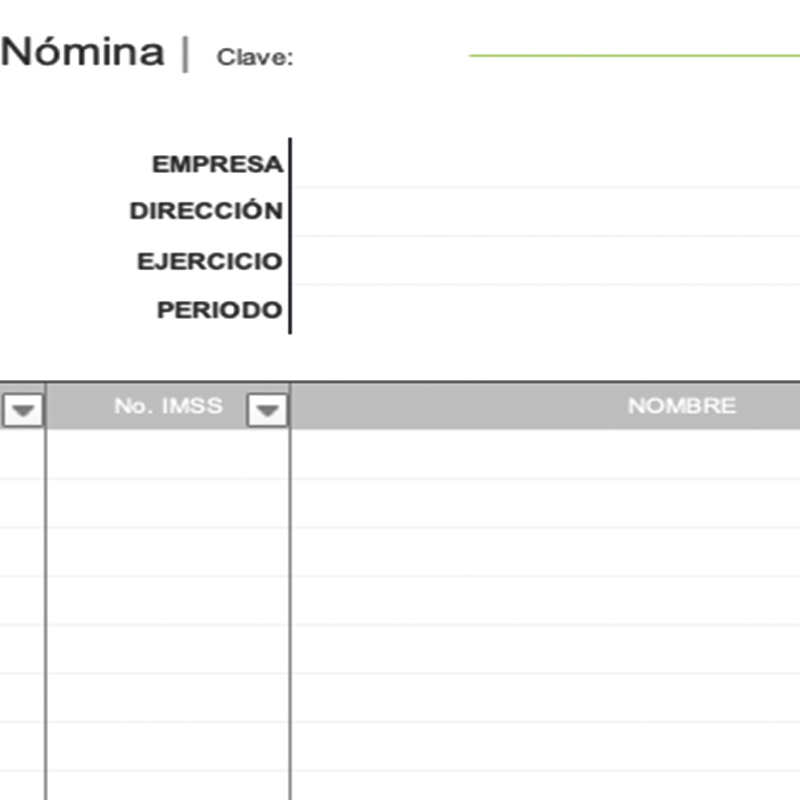The image size is (800, 800).
Task: Select the PERIODO entry field
Action: tap(545, 310)
